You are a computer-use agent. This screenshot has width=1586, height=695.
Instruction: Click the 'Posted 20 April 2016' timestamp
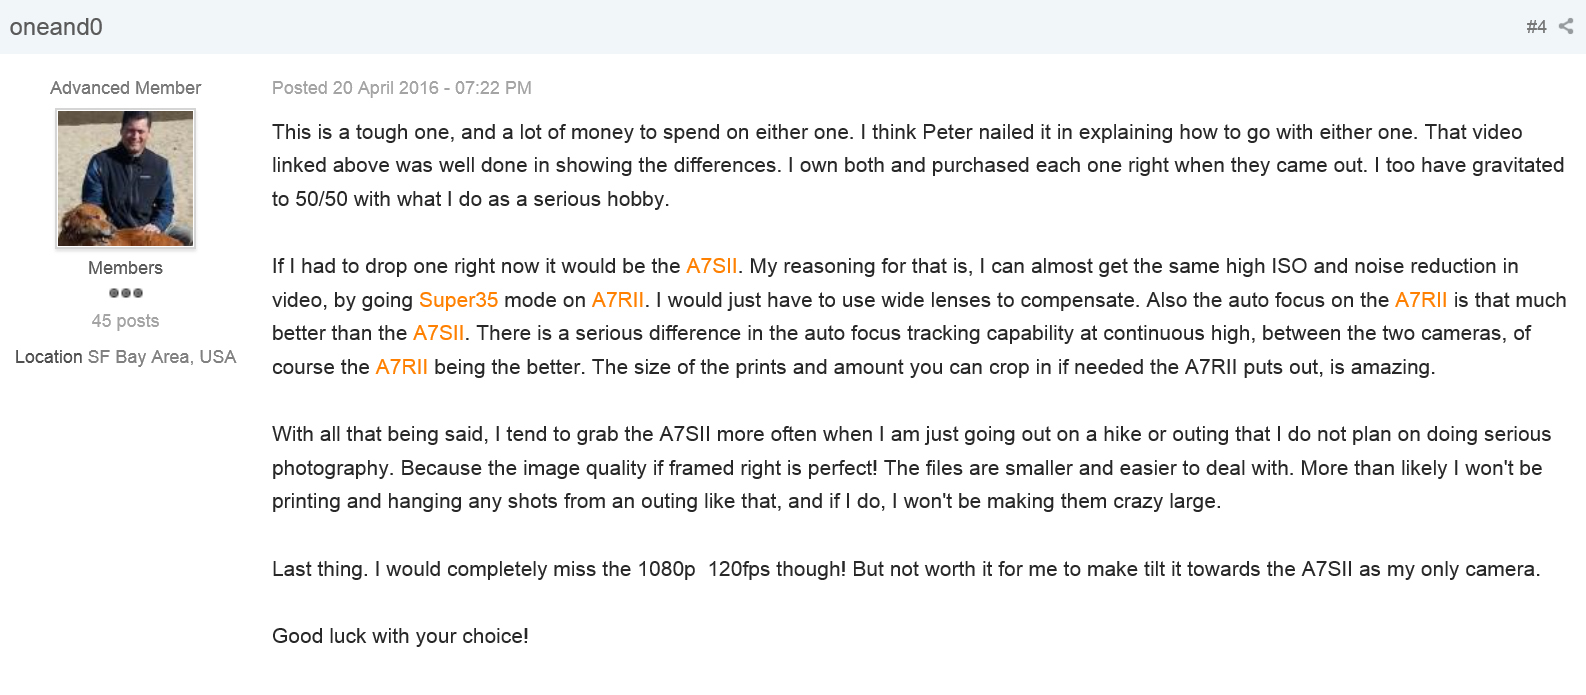pyautogui.click(x=401, y=88)
